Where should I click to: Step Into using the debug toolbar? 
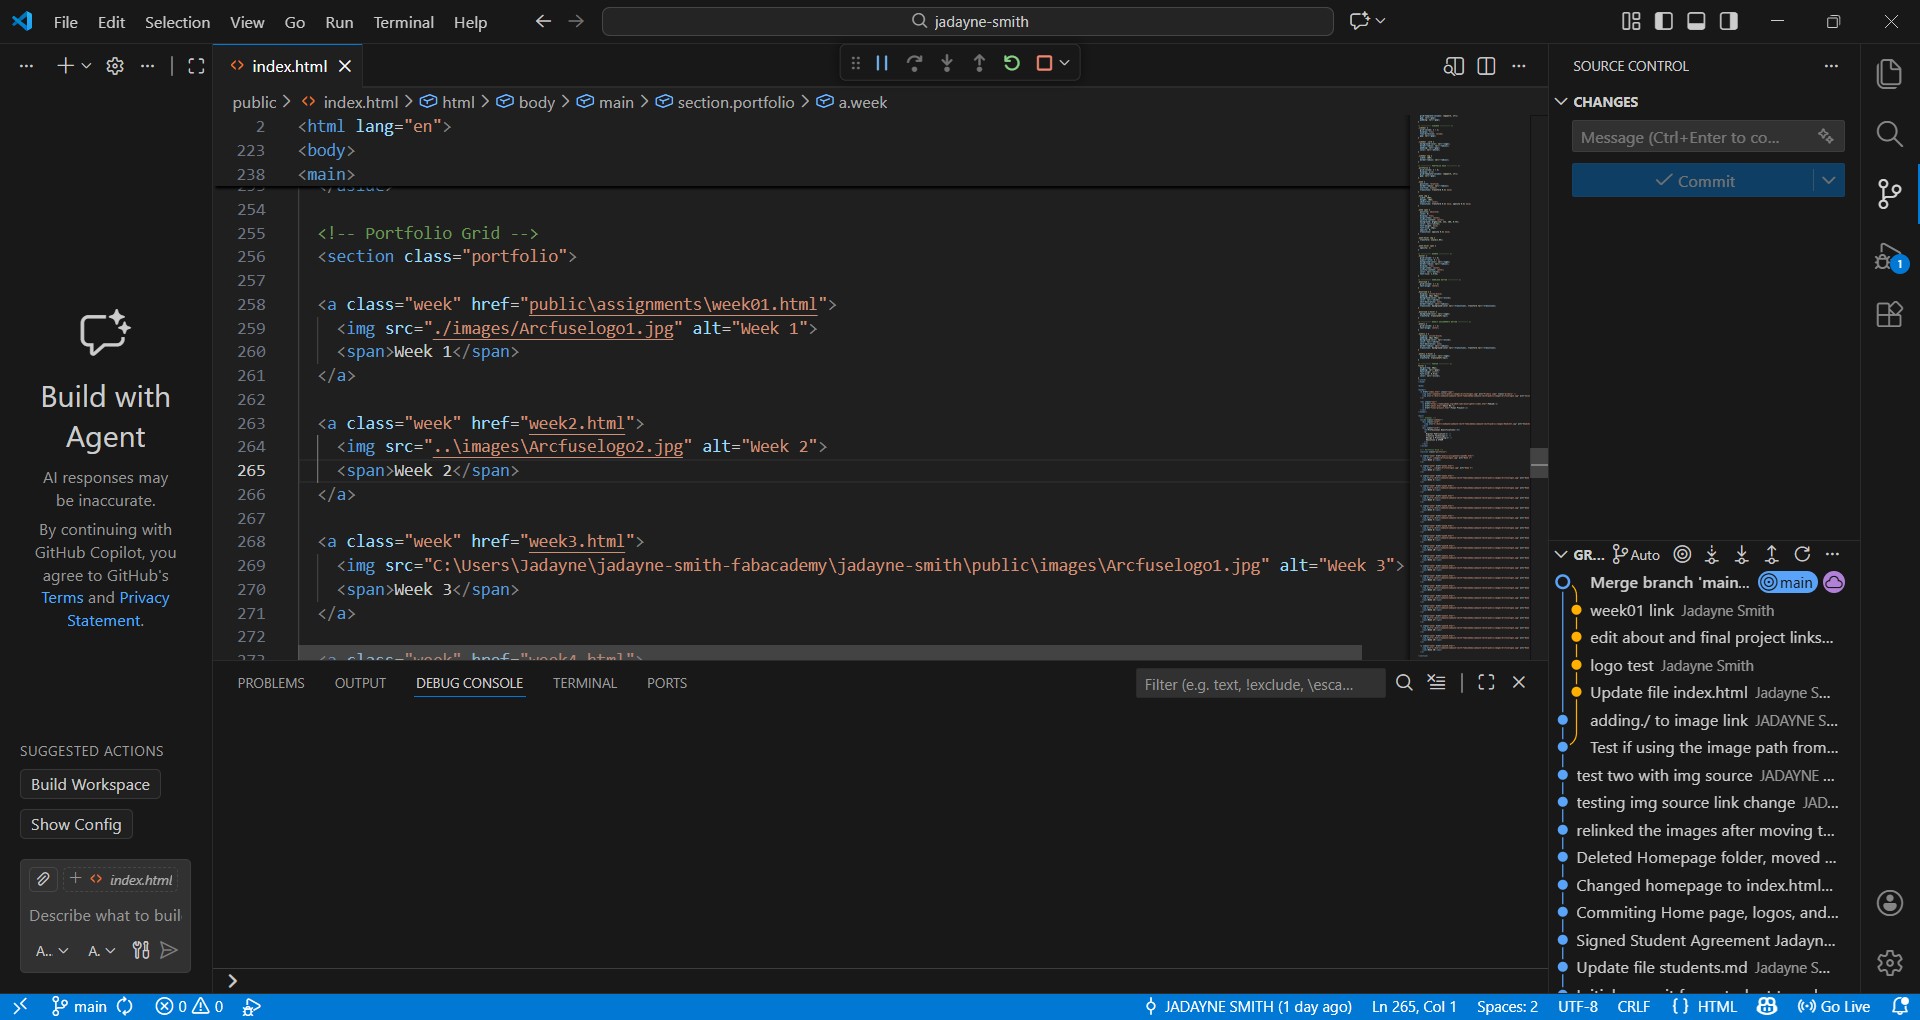click(x=947, y=62)
